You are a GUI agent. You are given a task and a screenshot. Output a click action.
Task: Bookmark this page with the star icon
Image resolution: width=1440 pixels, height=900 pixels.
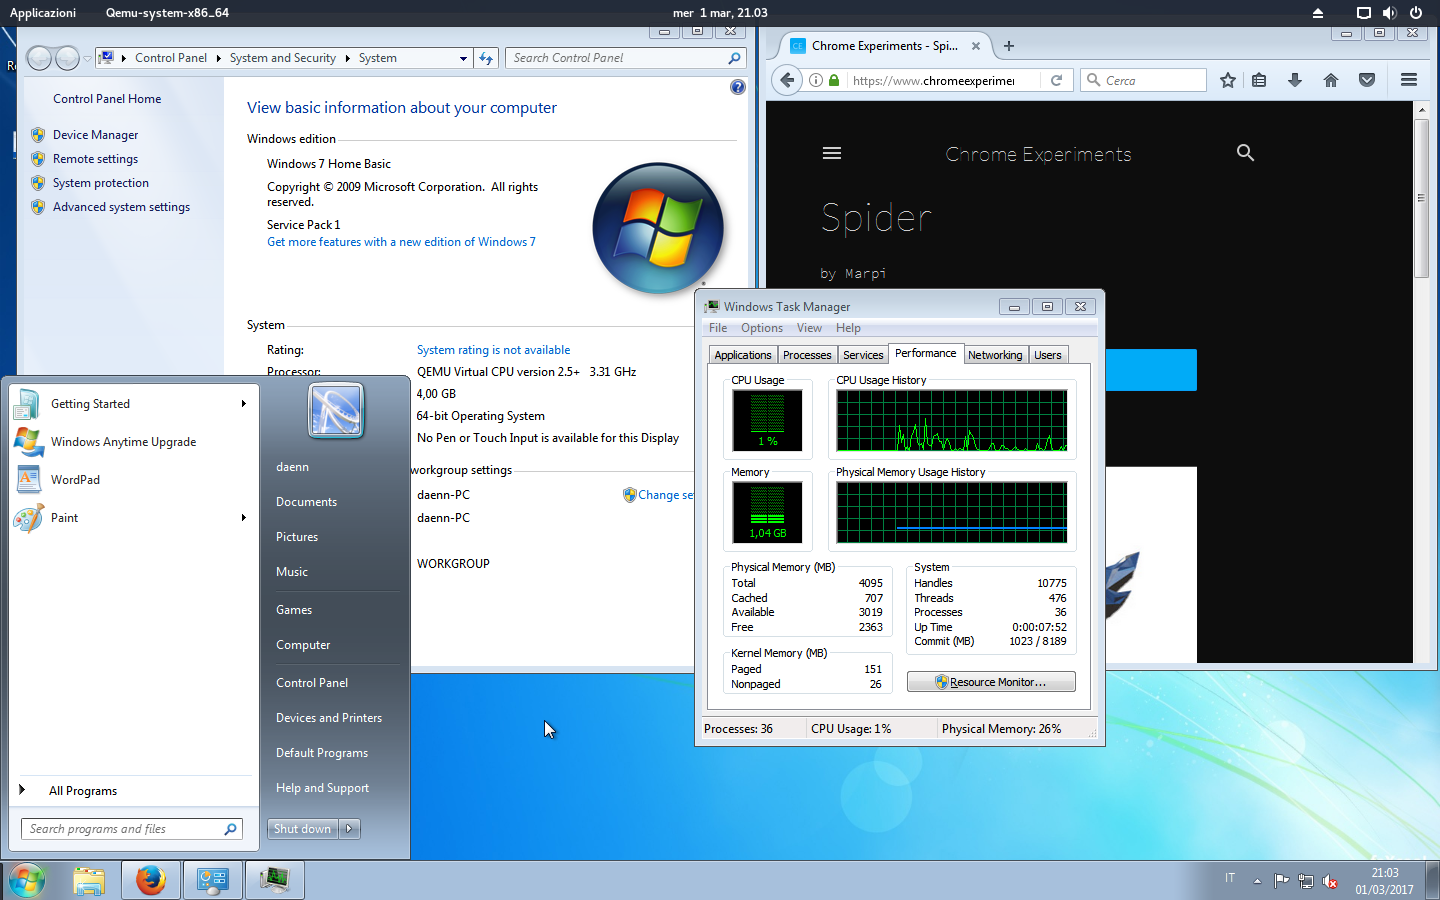coord(1228,80)
